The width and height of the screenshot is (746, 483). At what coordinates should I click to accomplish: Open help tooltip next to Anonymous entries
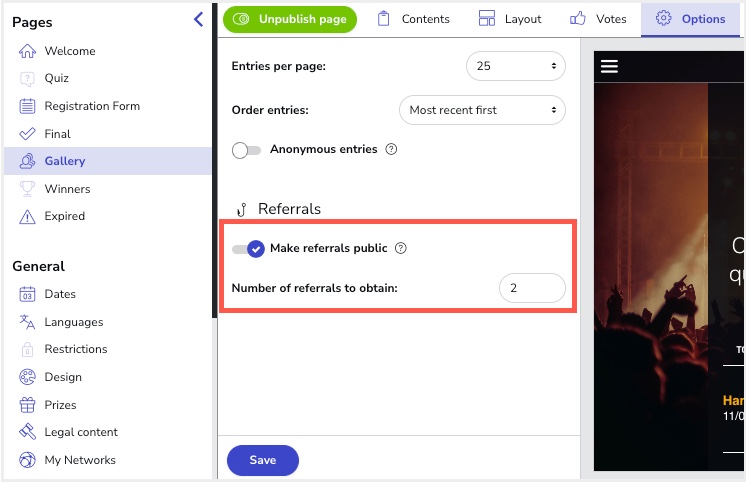click(391, 150)
